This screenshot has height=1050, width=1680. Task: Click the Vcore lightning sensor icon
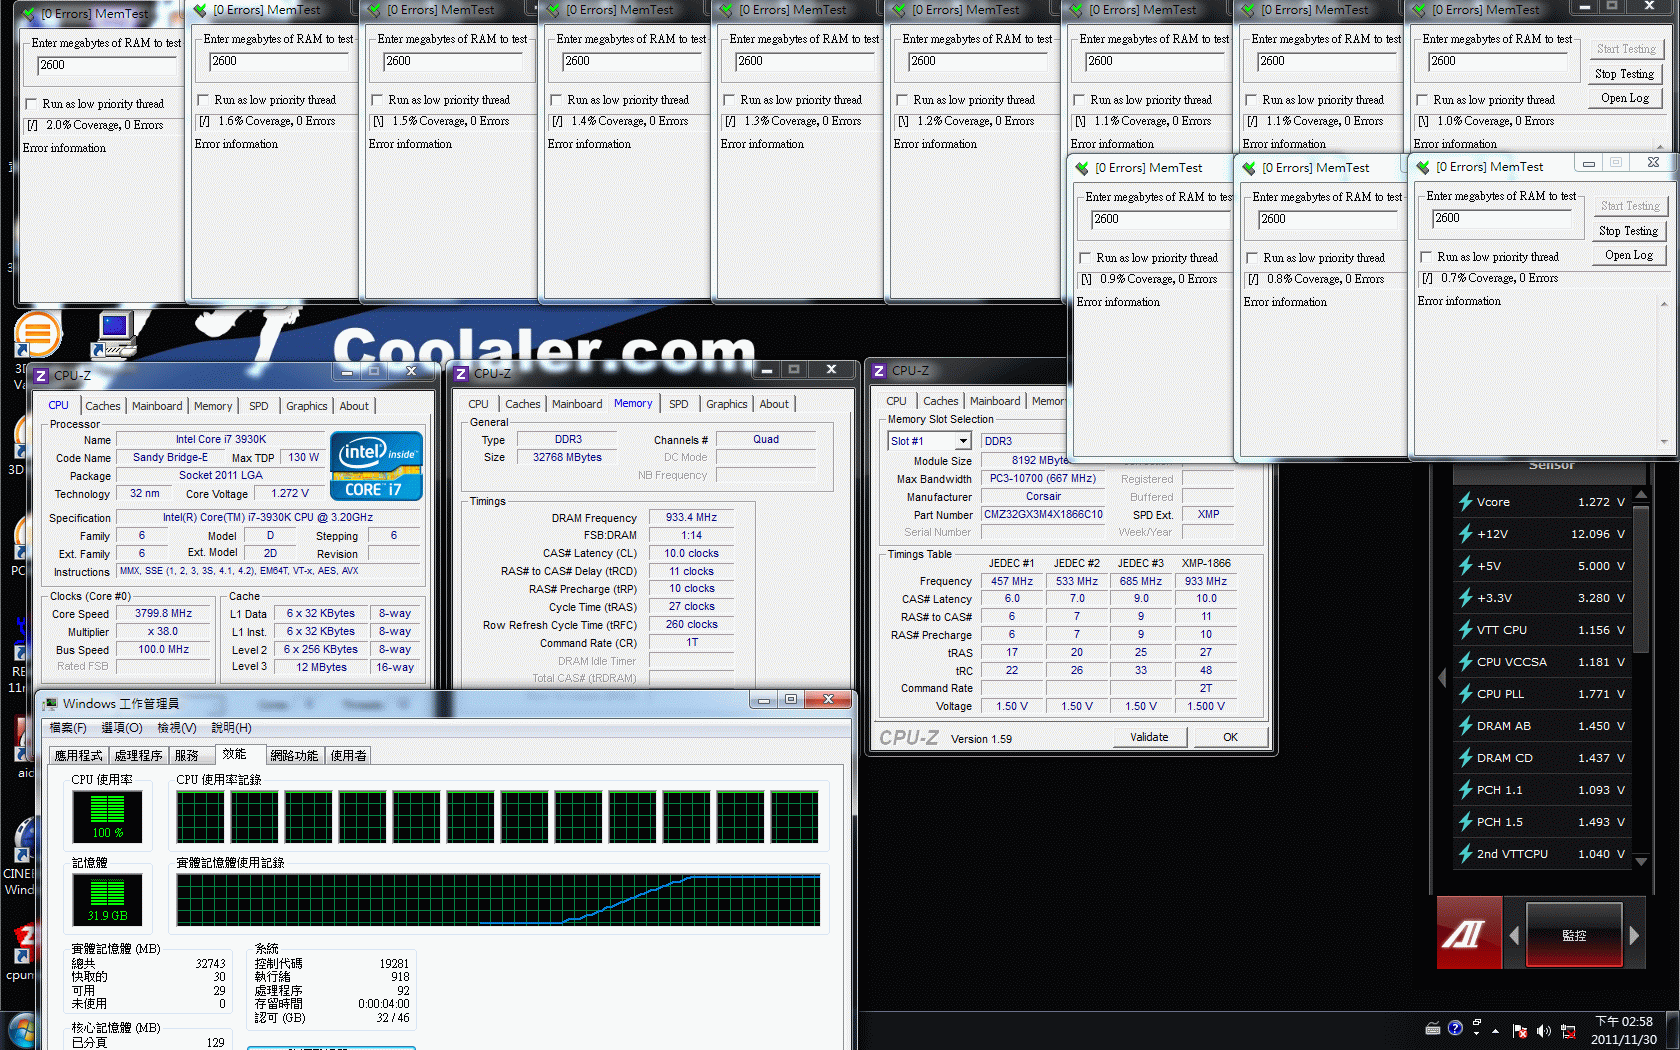[1465, 502]
